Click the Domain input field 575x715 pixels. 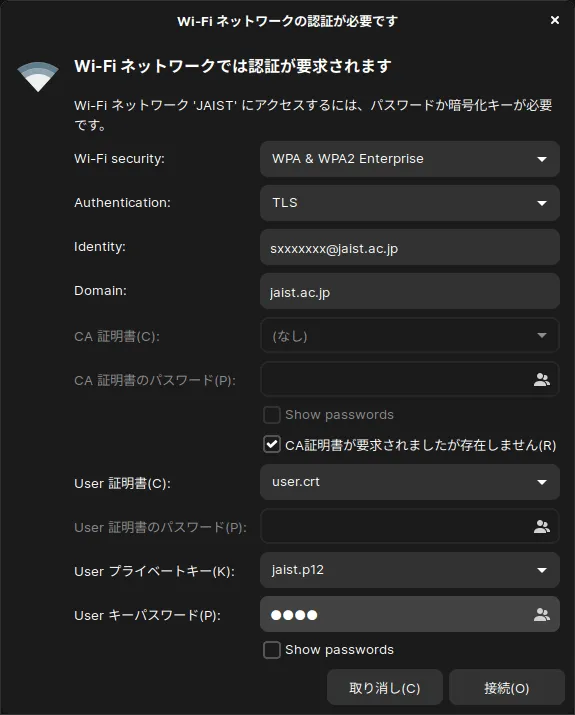point(409,291)
